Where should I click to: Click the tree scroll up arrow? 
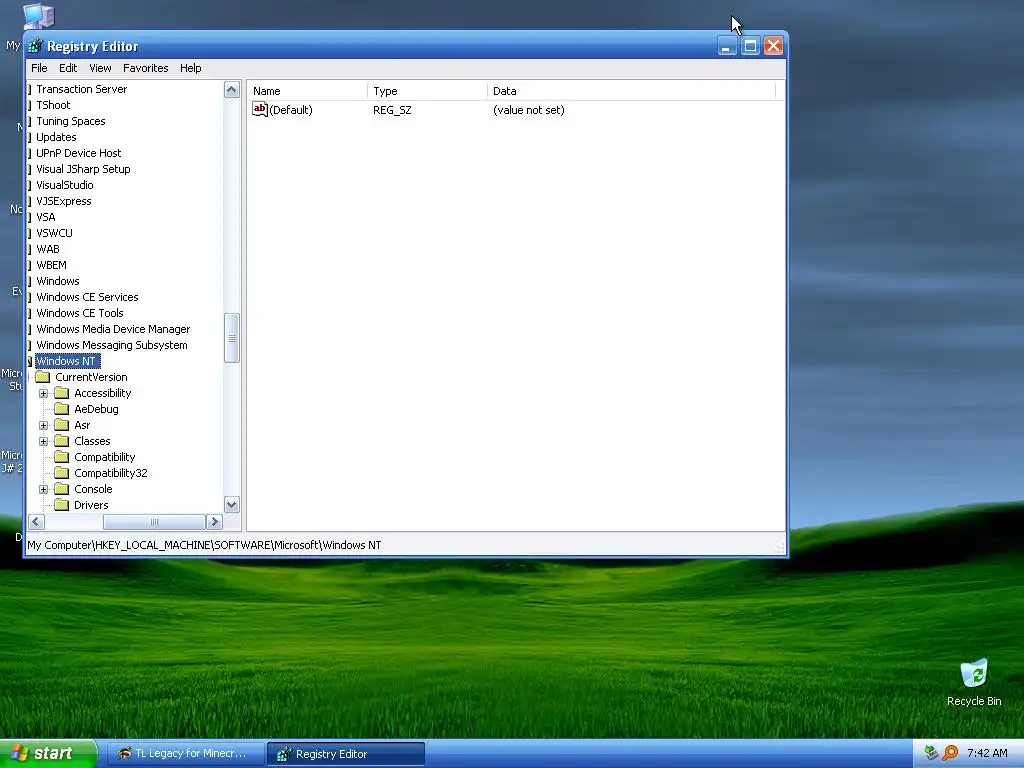point(232,89)
